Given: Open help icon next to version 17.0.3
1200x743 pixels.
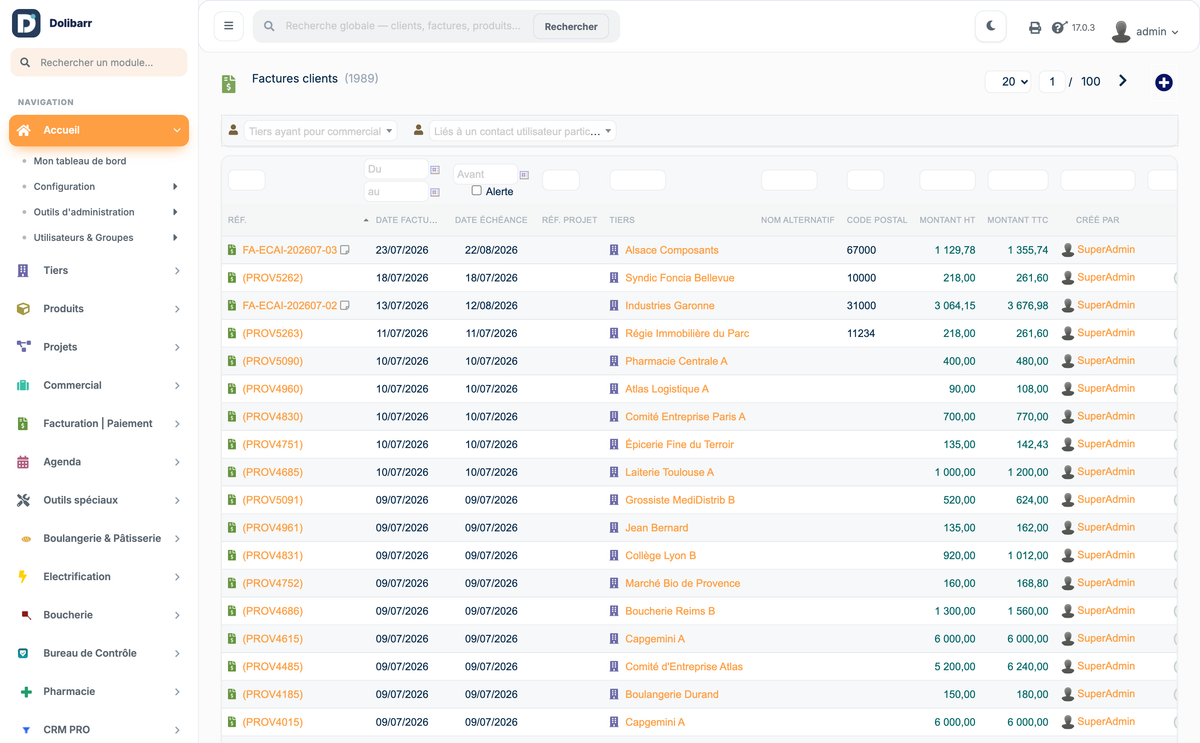Looking at the screenshot, I should tap(1059, 28).
